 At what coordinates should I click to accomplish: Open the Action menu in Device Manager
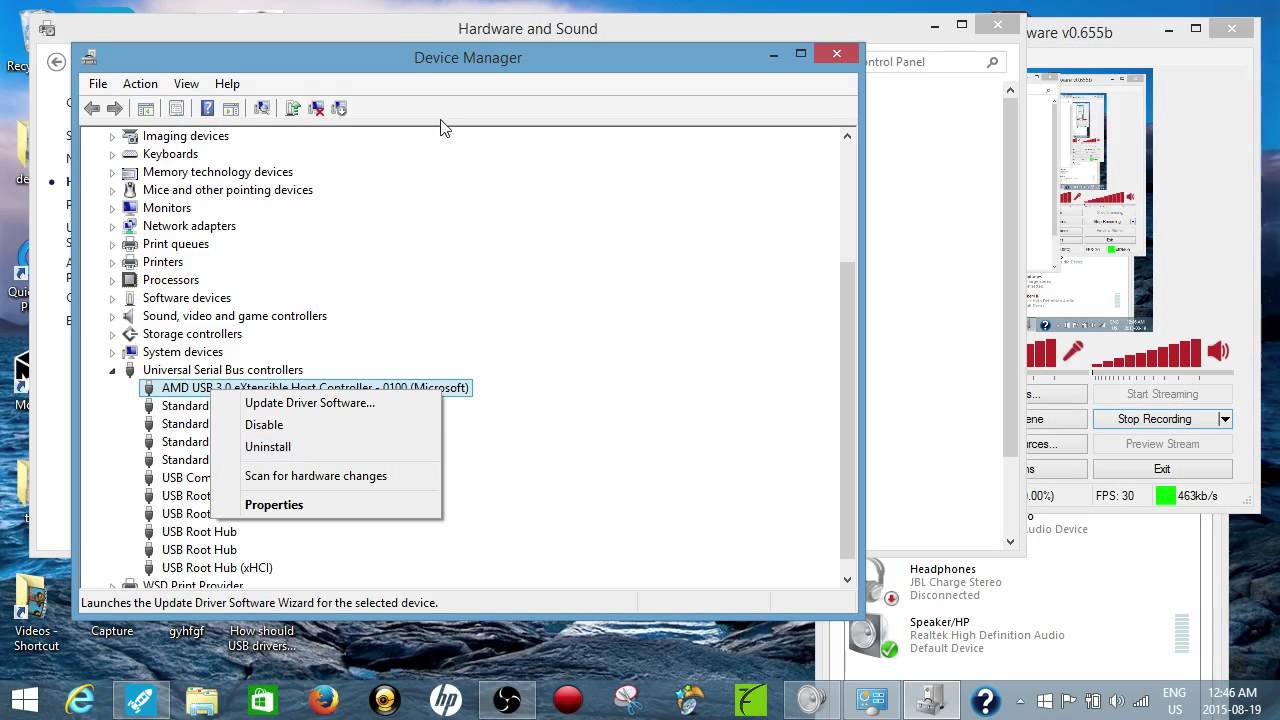140,84
